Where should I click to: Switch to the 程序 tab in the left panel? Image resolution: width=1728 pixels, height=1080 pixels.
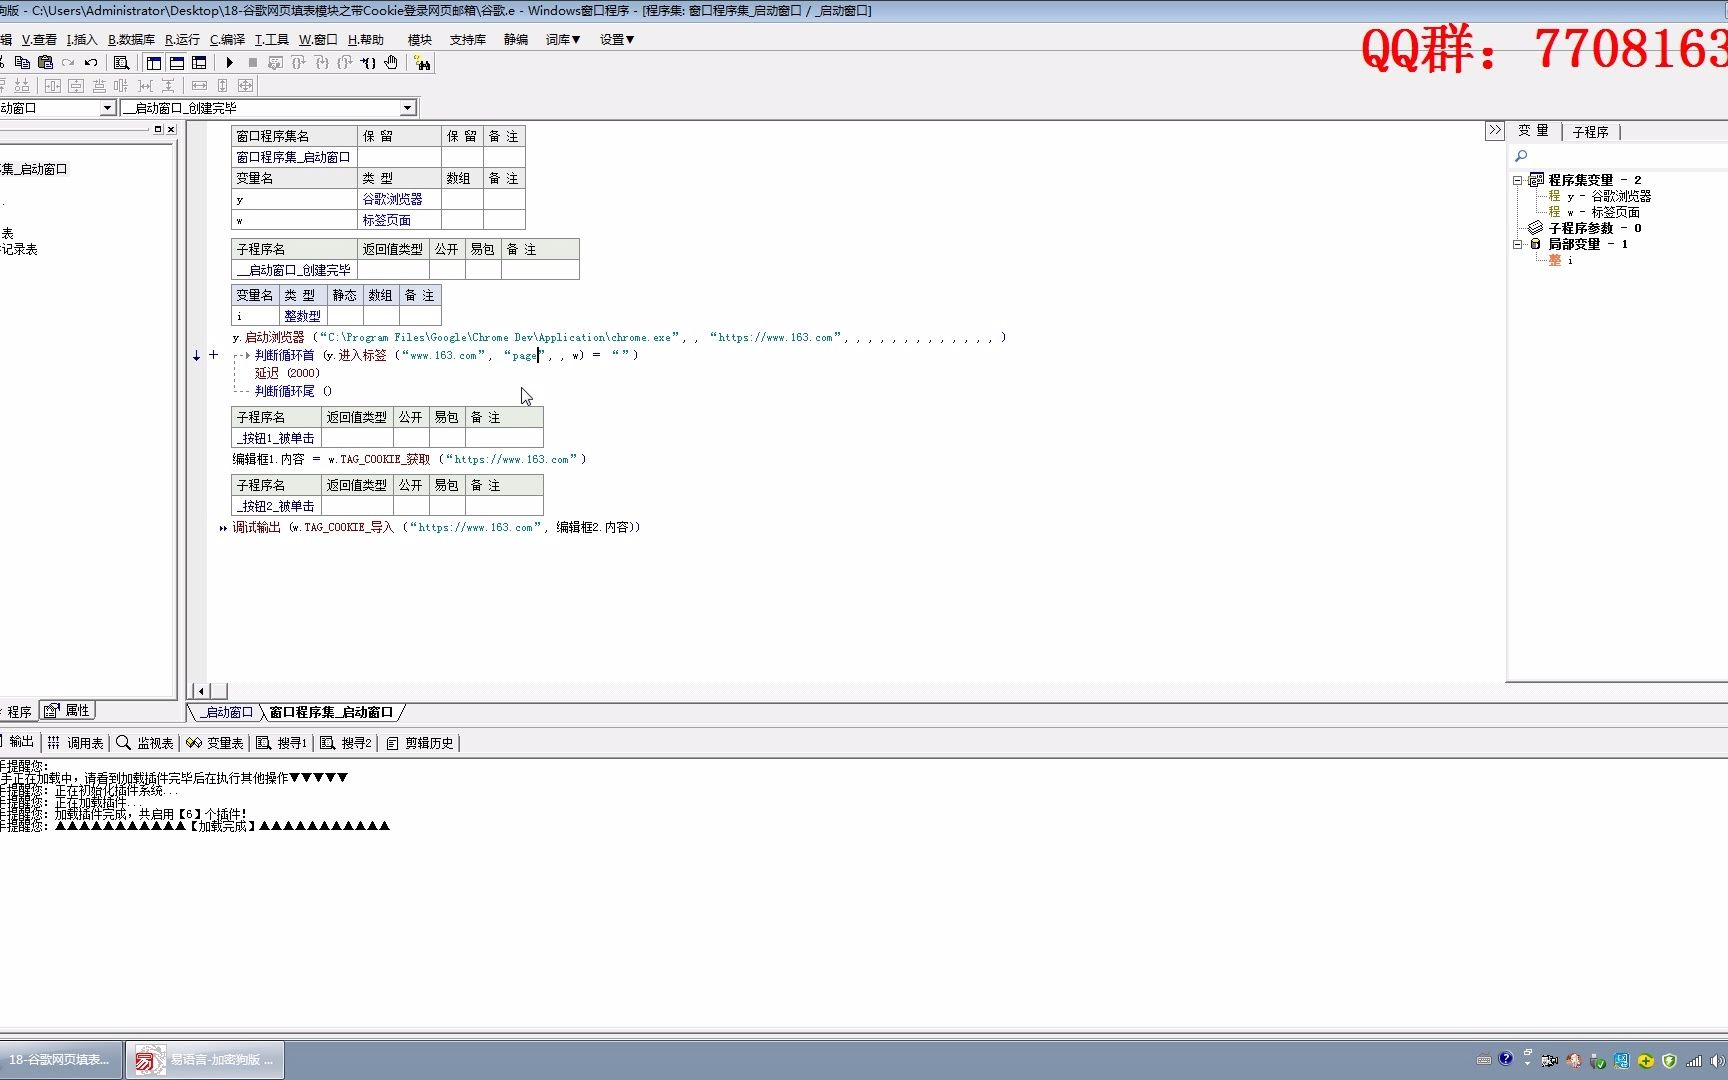[18, 711]
